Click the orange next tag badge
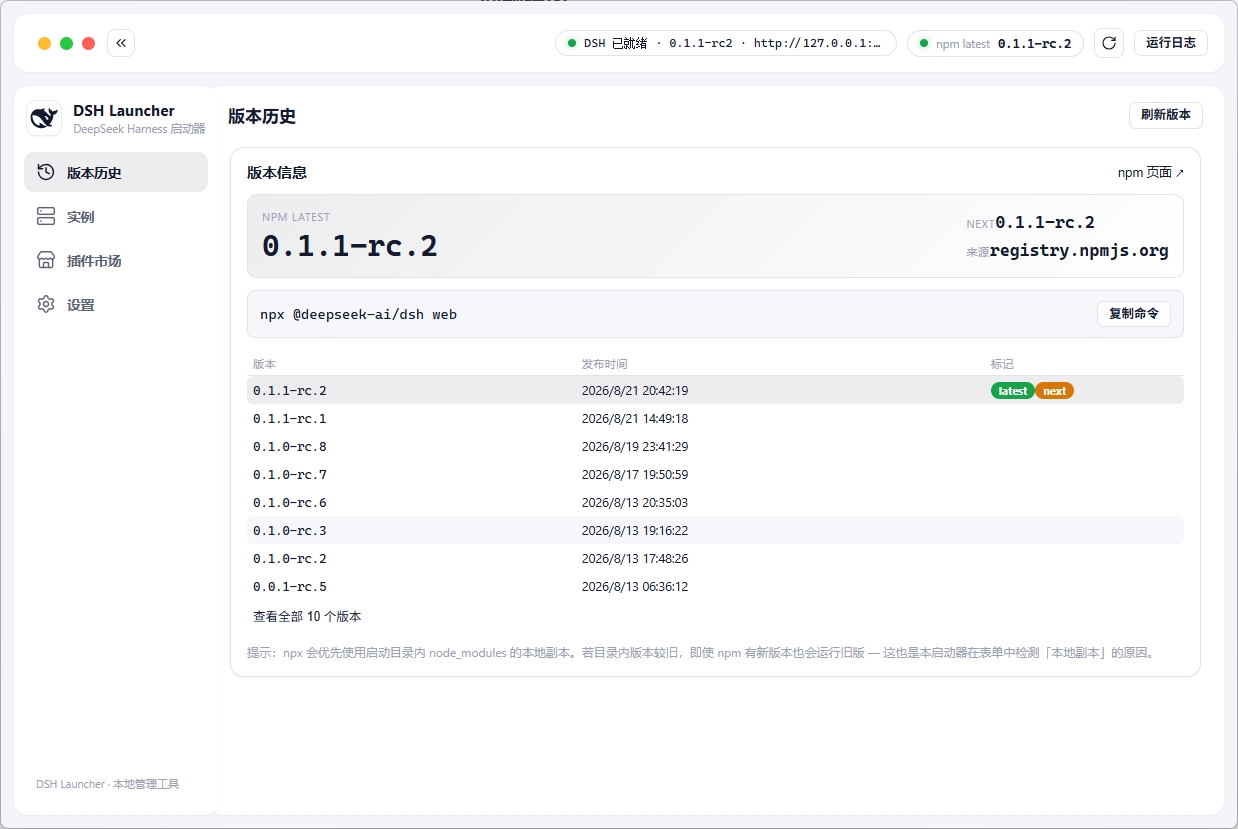1238x829 pixels. click(x=1054, y=391)
